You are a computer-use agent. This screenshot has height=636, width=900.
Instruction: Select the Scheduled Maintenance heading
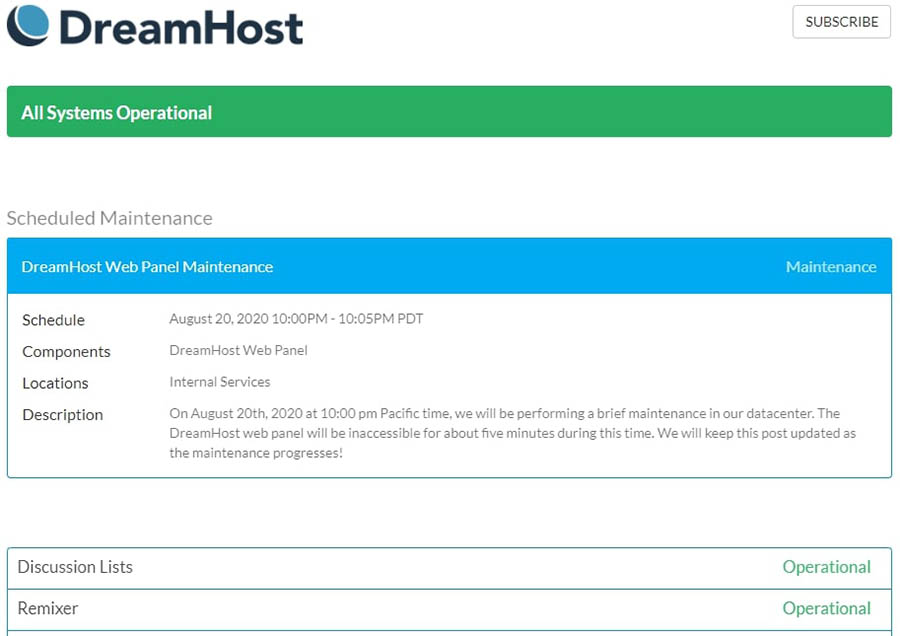(110, 218)
